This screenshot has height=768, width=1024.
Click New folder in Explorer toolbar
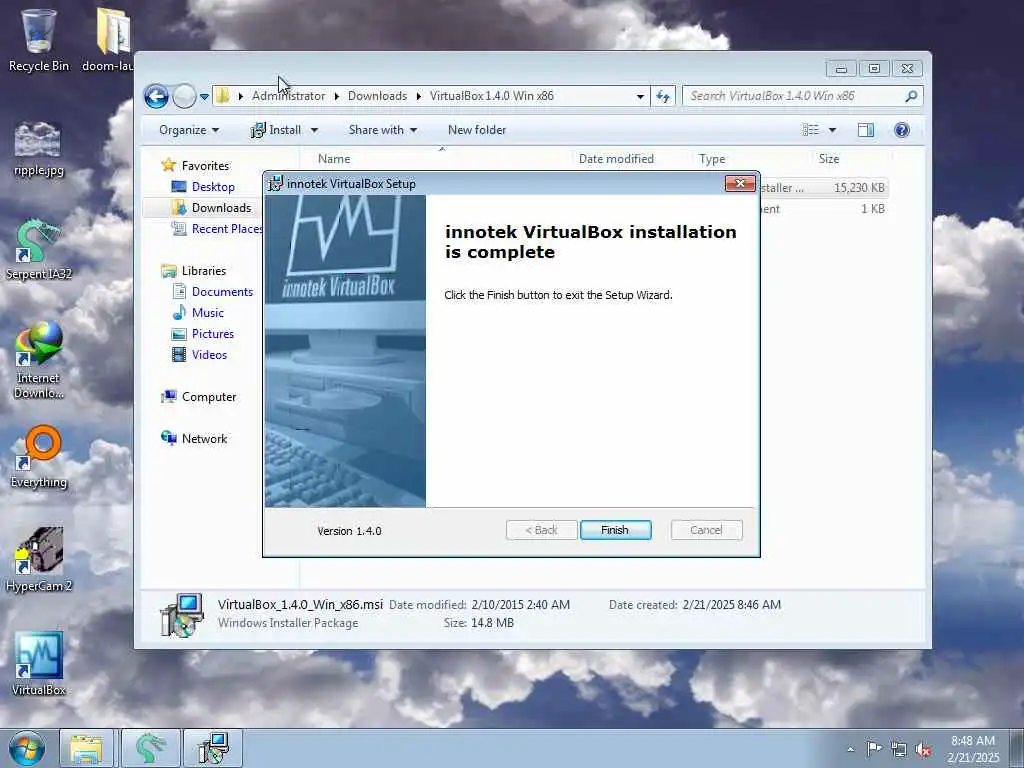pyautogui.click(x=477, y=130)
